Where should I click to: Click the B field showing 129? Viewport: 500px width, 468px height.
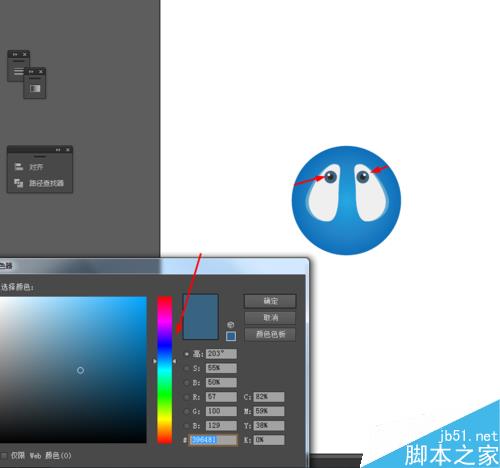coord(221,425)
